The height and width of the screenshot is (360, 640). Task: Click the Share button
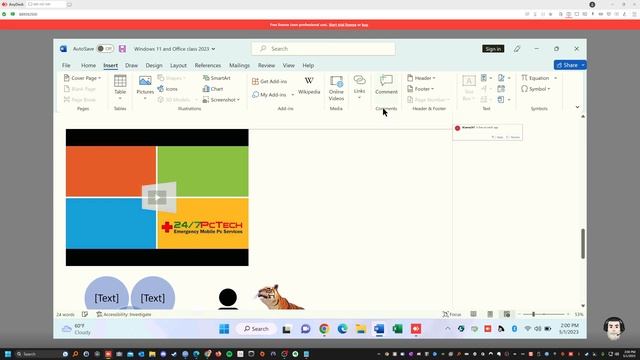[x=567, y=65]
